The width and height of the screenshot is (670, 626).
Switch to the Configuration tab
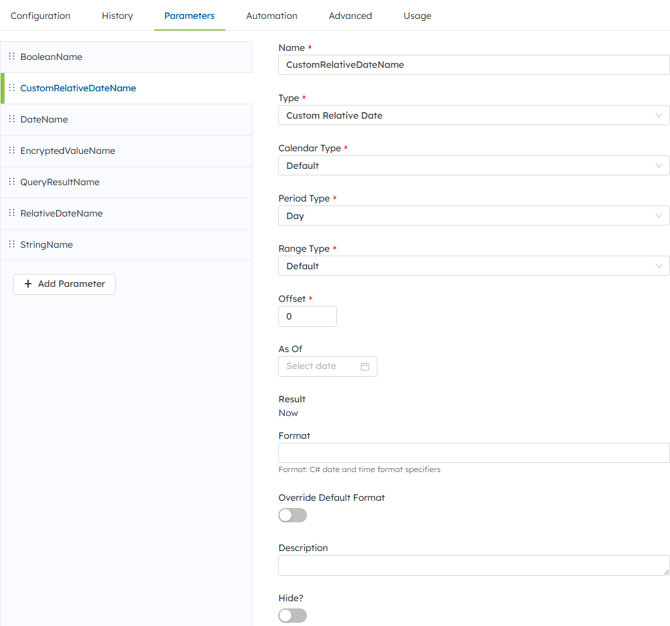pyautogui.click(x=40, y=16)
